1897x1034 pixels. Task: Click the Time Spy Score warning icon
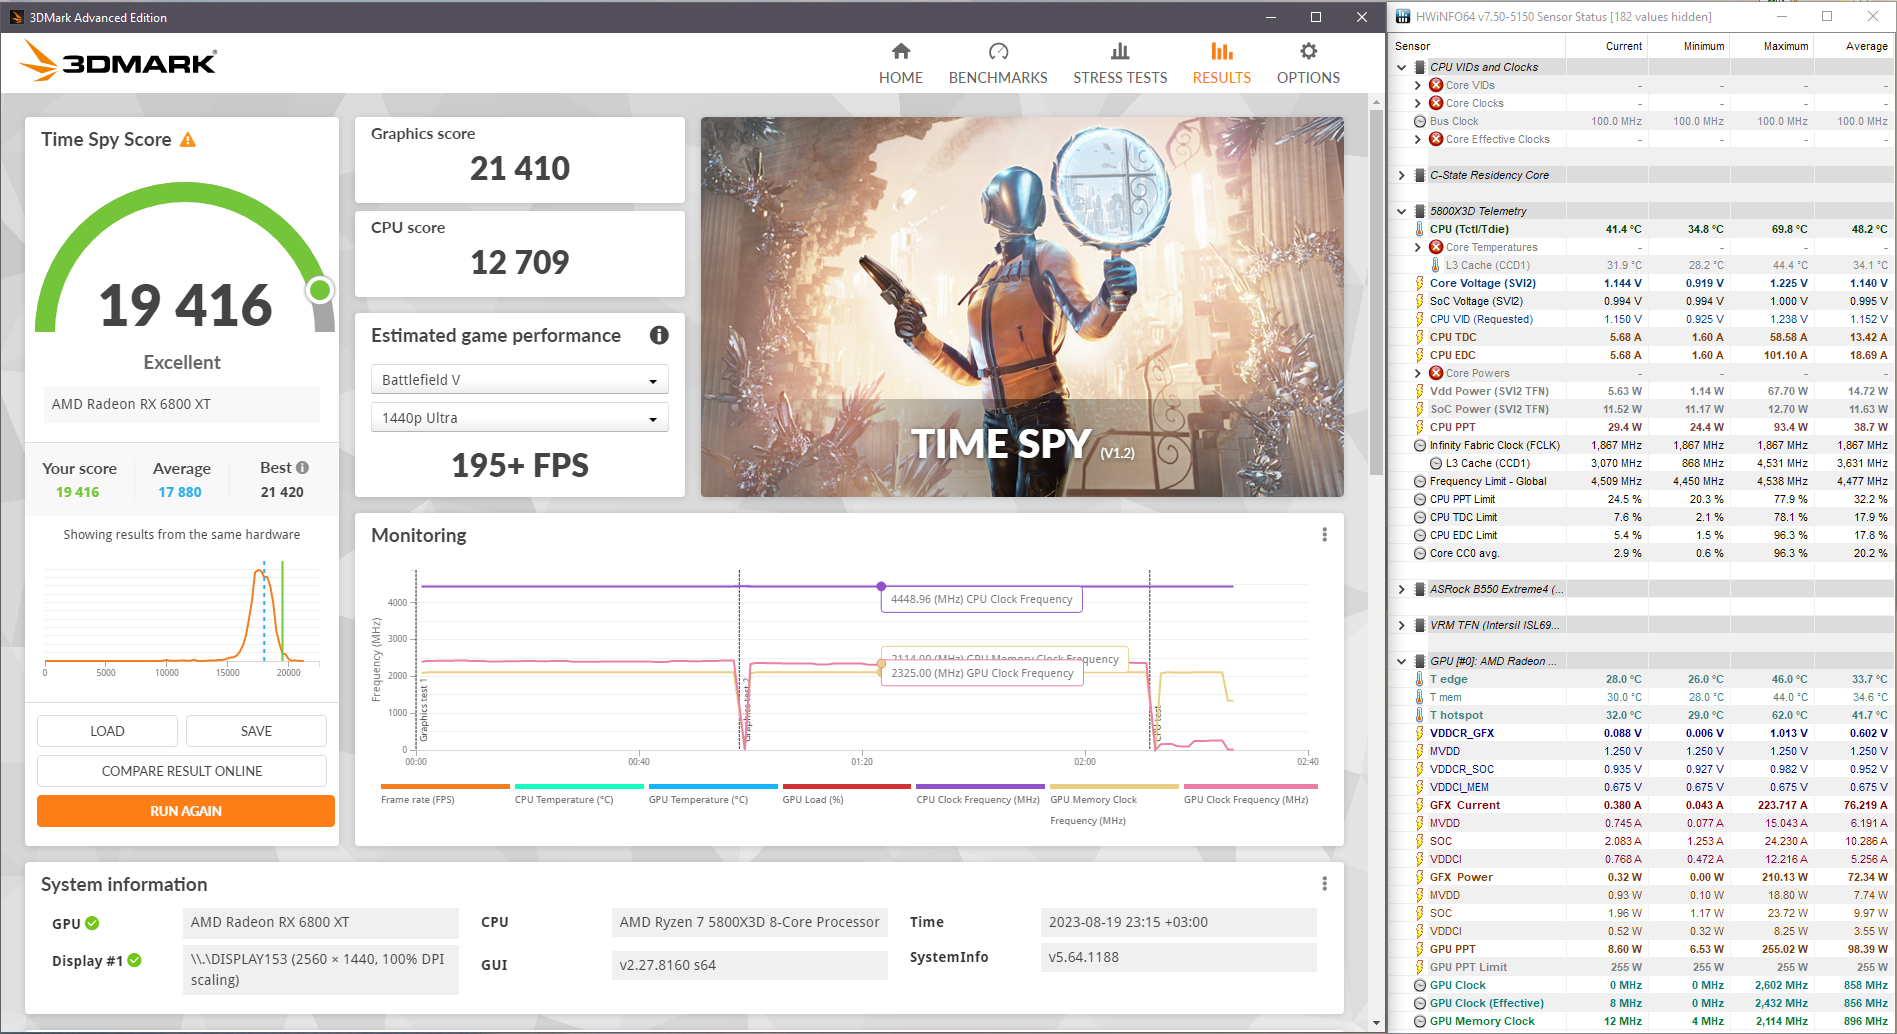pos(188,140)
